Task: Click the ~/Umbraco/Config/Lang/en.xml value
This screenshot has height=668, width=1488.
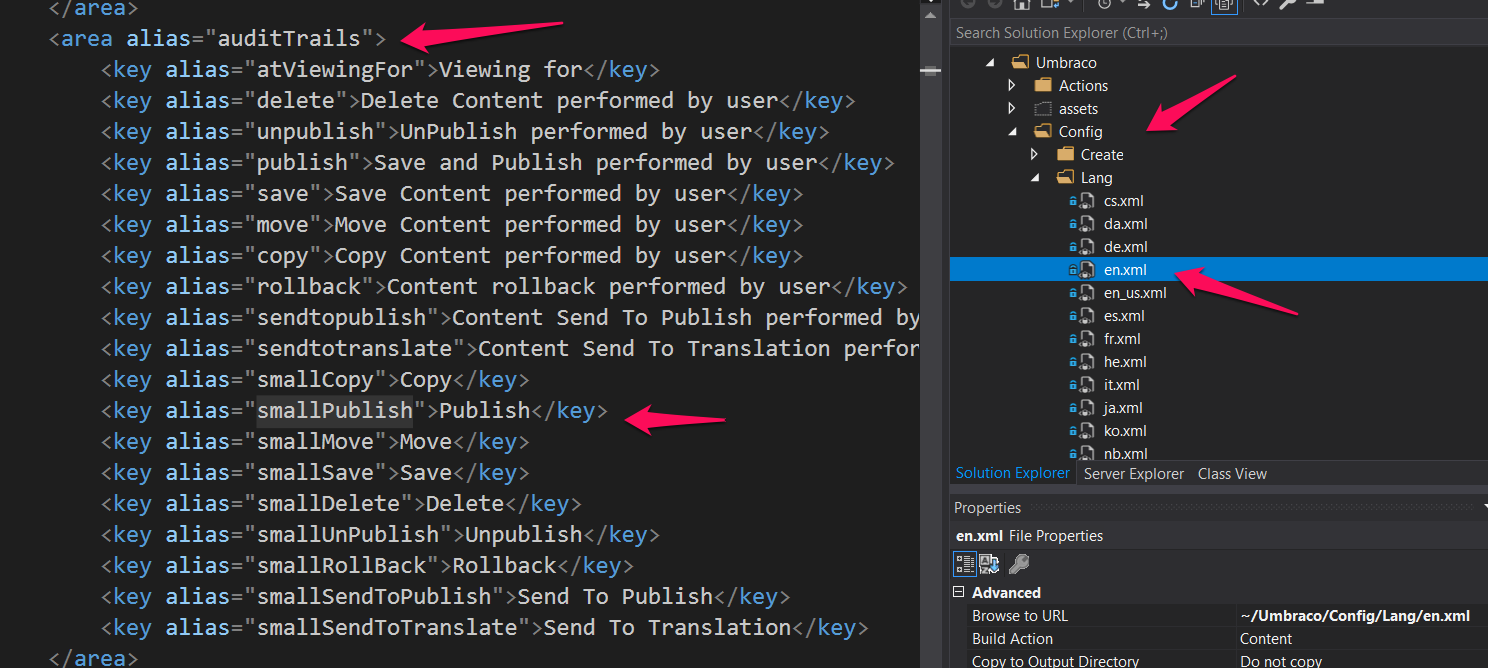Action: pos(1354,615)
